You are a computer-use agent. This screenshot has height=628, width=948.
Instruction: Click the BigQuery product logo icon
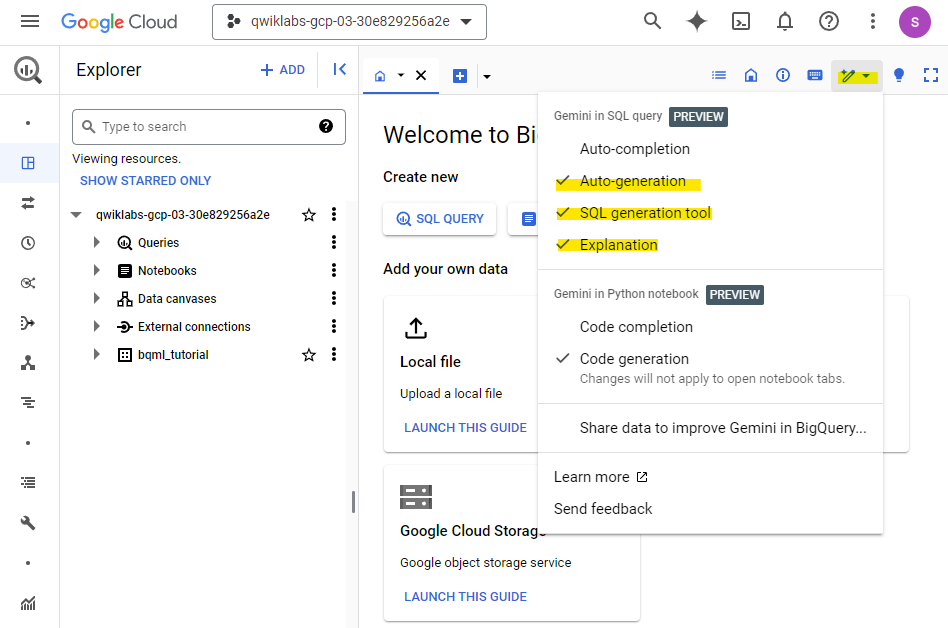[28, 70]
